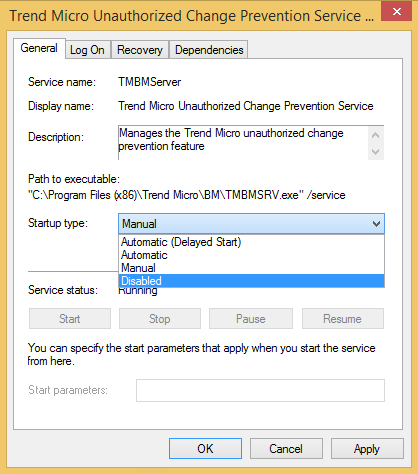Viewport: 418px width, 474px height.
Task: Apply the startup type changes
Action: [367, 449]
